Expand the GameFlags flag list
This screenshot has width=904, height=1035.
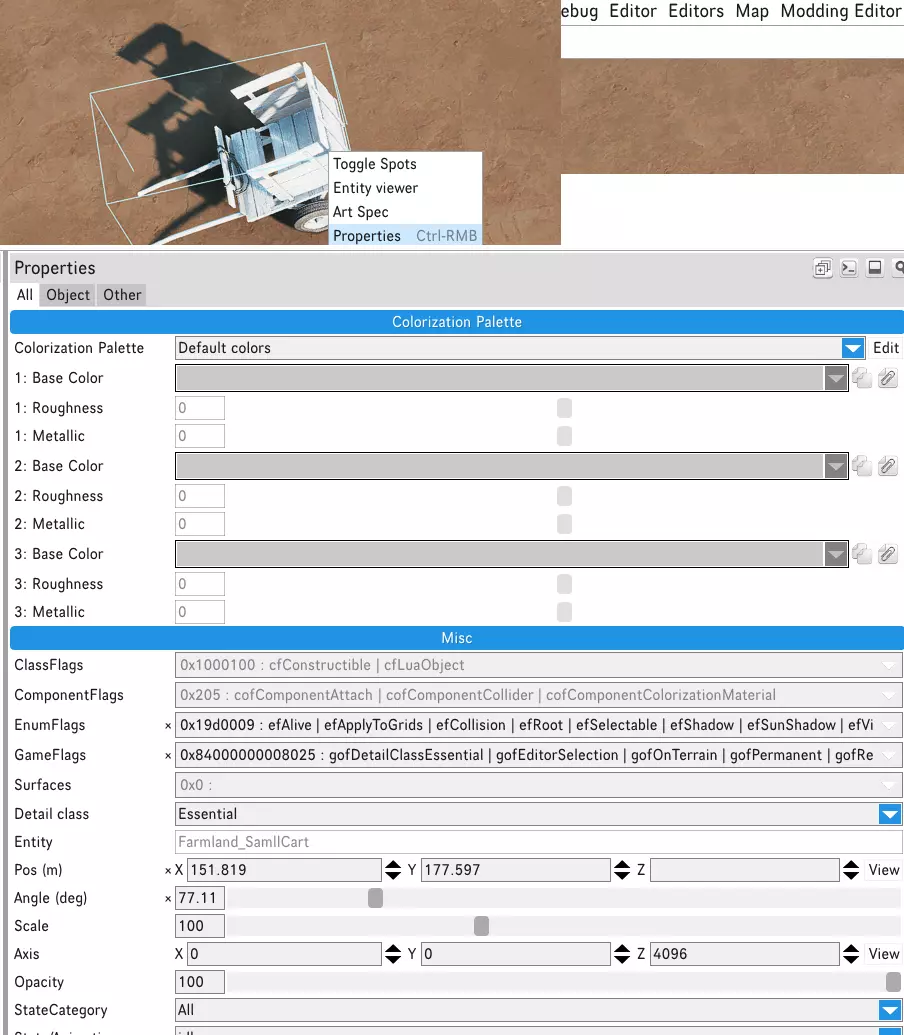point(889,755)
